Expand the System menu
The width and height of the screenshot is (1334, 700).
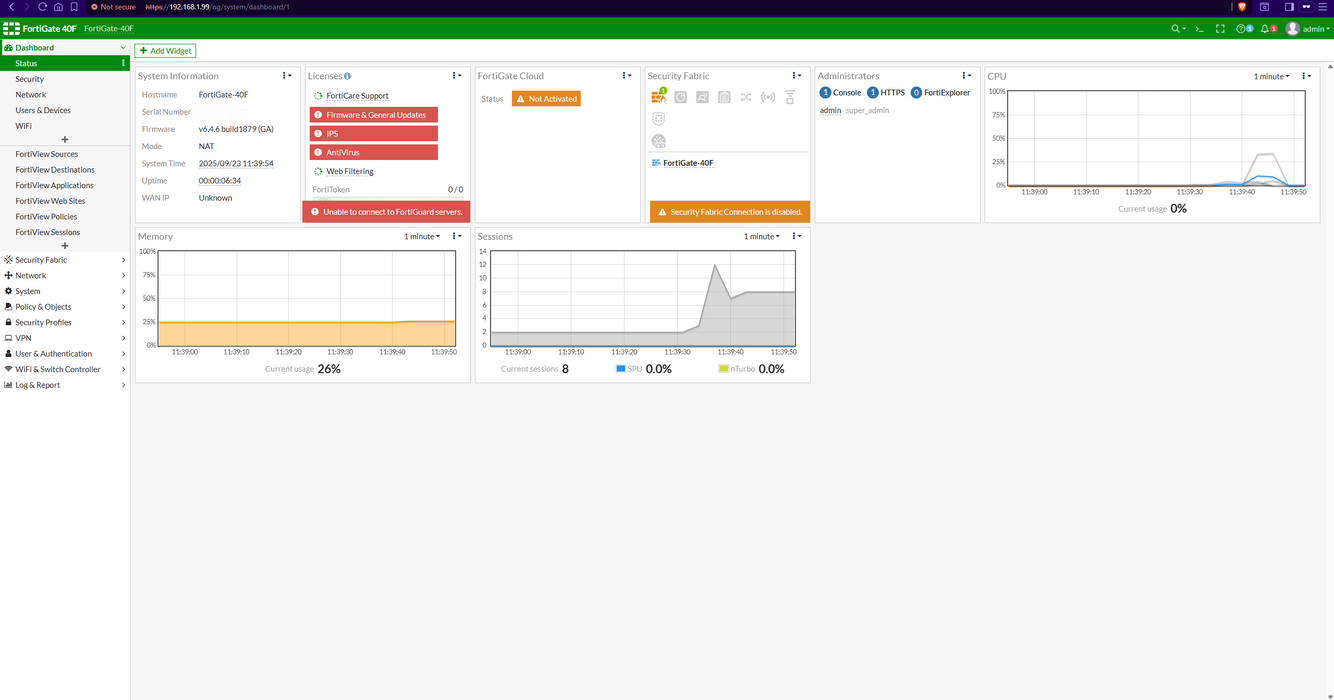coord(65,291)
